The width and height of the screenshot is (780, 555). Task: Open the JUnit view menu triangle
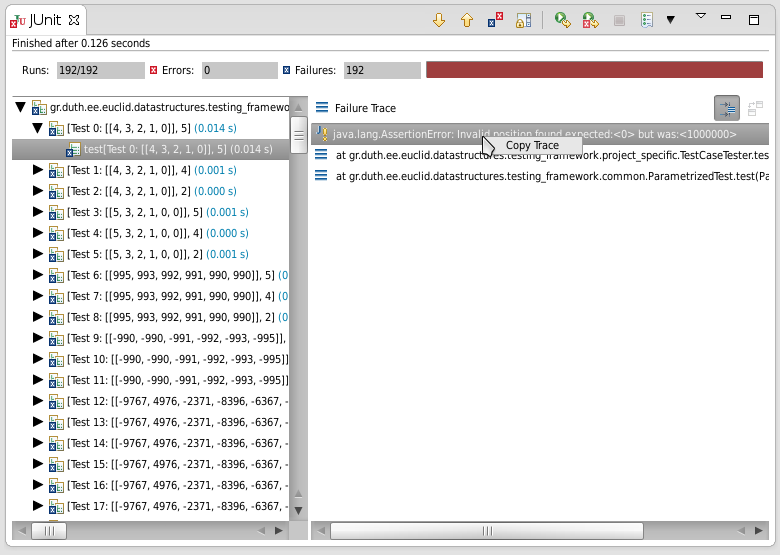[x=701, y=16]
